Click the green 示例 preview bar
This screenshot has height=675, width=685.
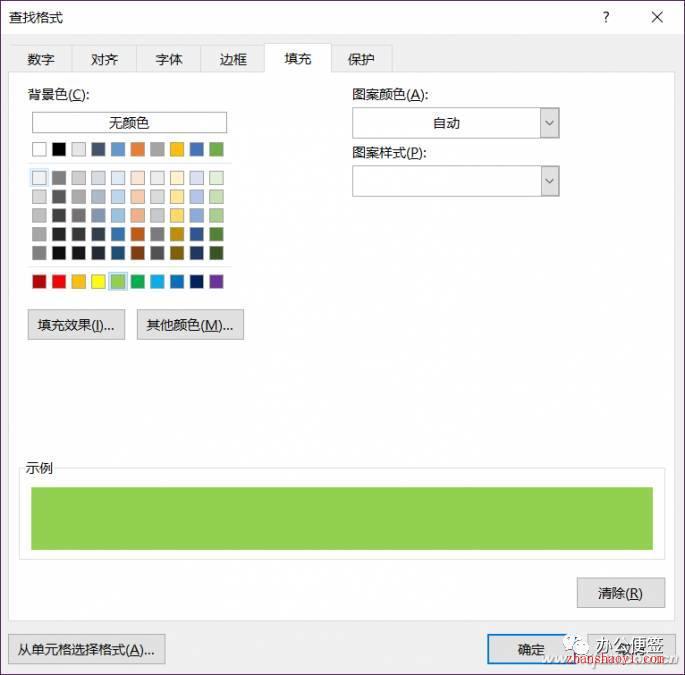342,518
